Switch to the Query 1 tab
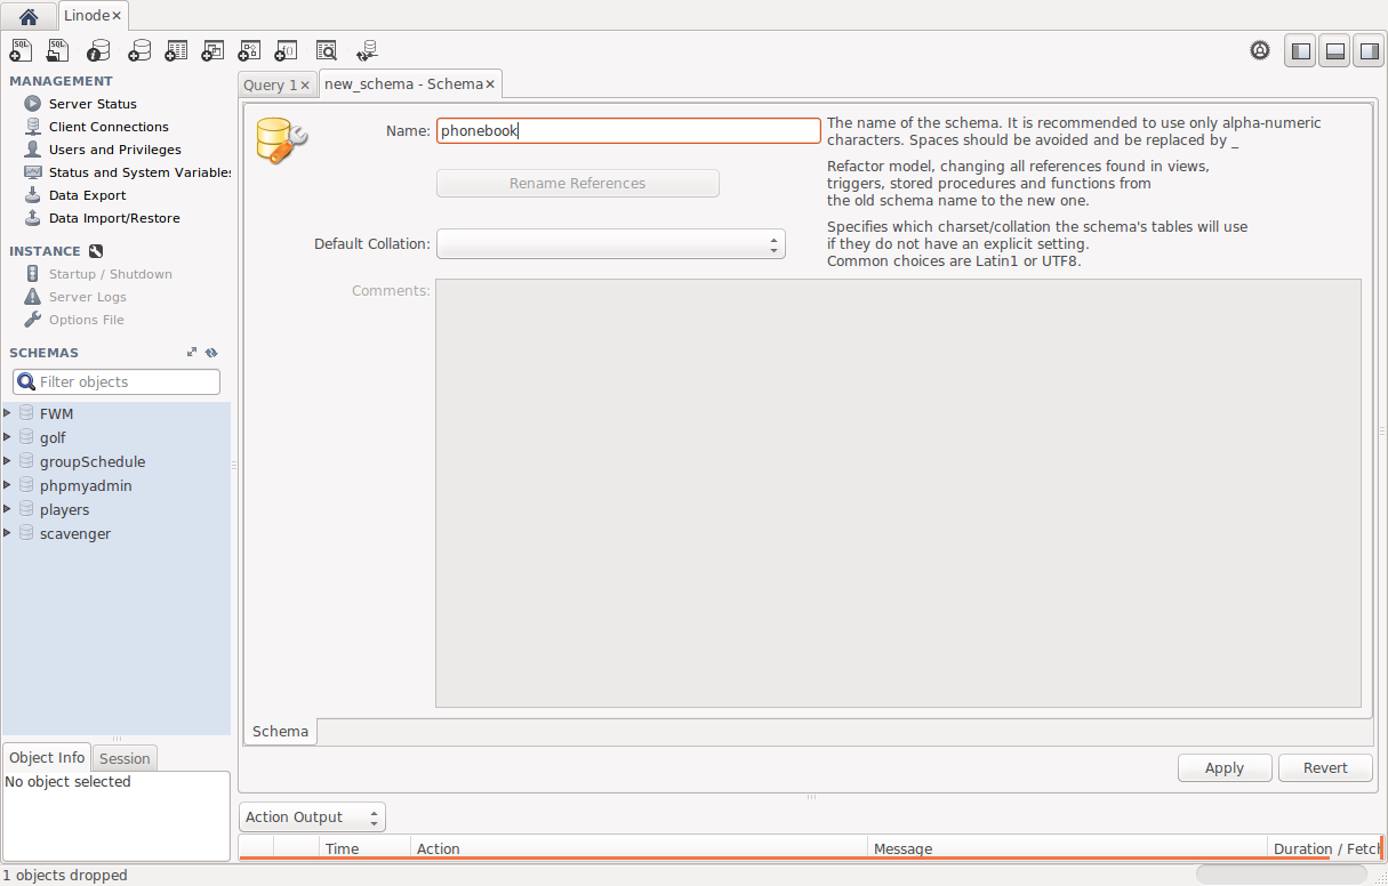Image resolution: width=1388 pixels, height=886 pixels. [269, 84]
